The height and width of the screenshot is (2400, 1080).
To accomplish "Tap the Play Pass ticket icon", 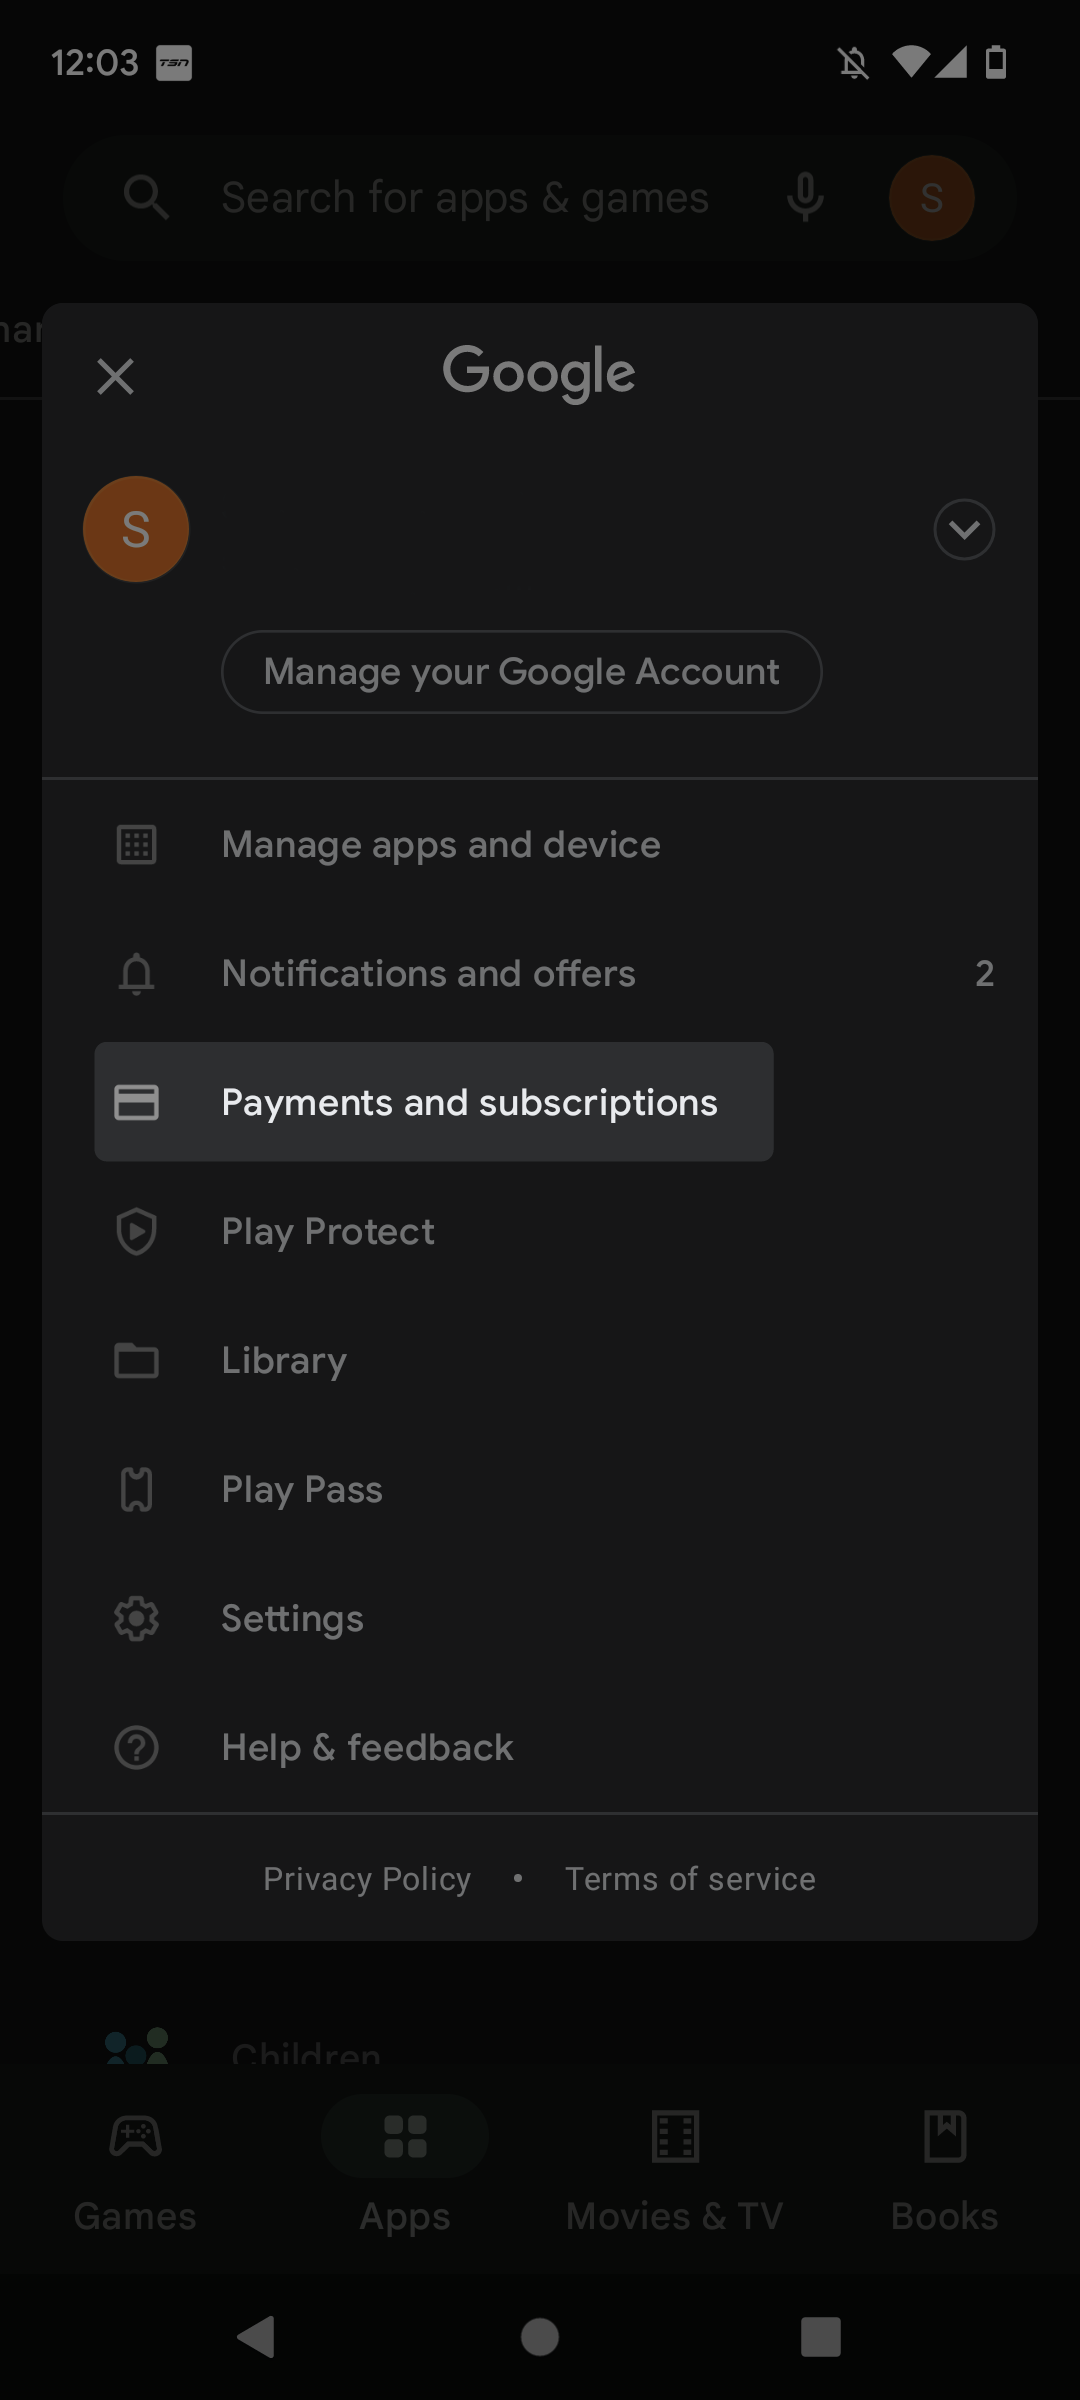I will [137, 1490].
